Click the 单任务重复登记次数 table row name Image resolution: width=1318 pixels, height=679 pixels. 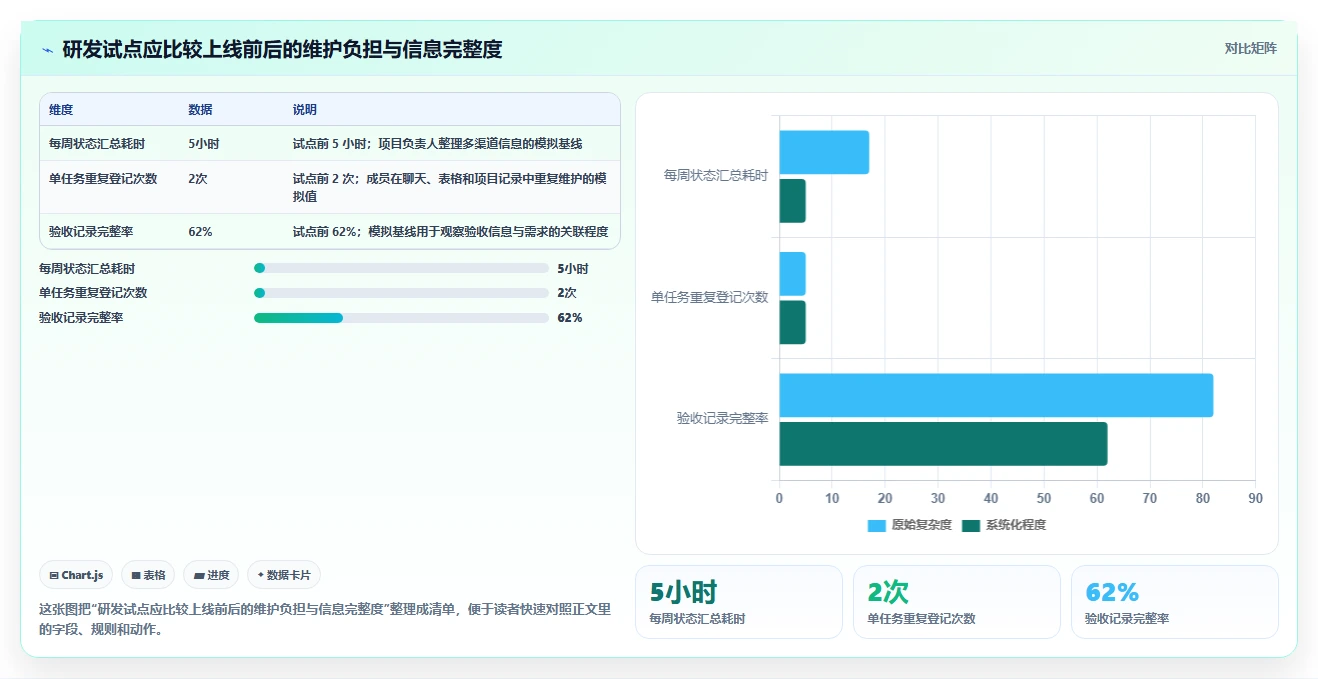103,179
